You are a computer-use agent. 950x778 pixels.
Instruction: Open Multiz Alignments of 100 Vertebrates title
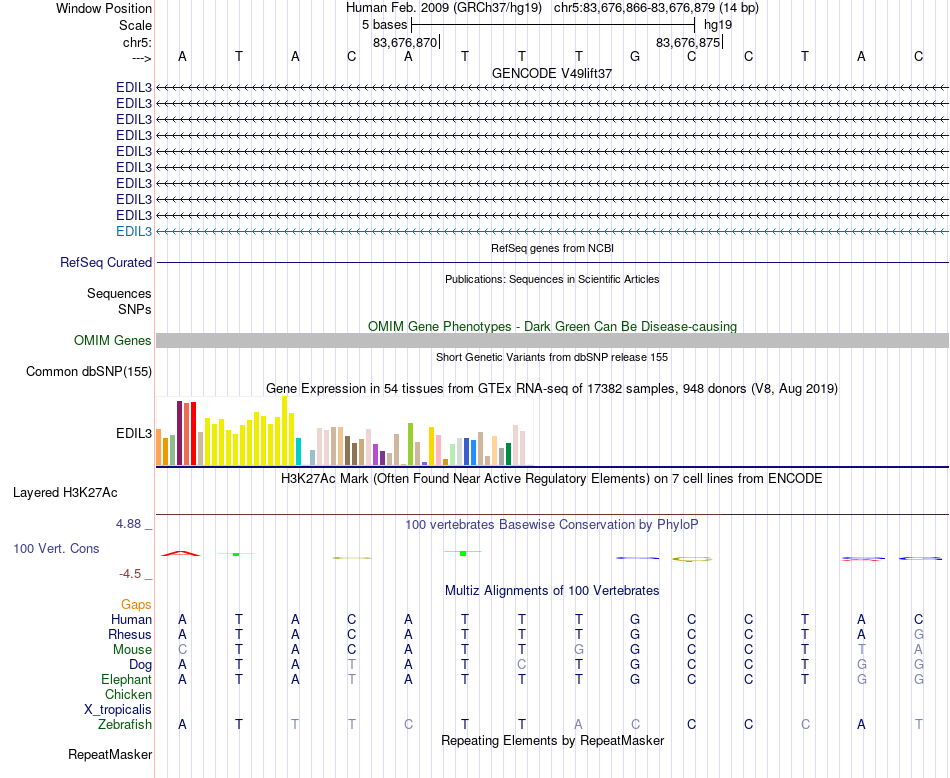click(552, 591)
